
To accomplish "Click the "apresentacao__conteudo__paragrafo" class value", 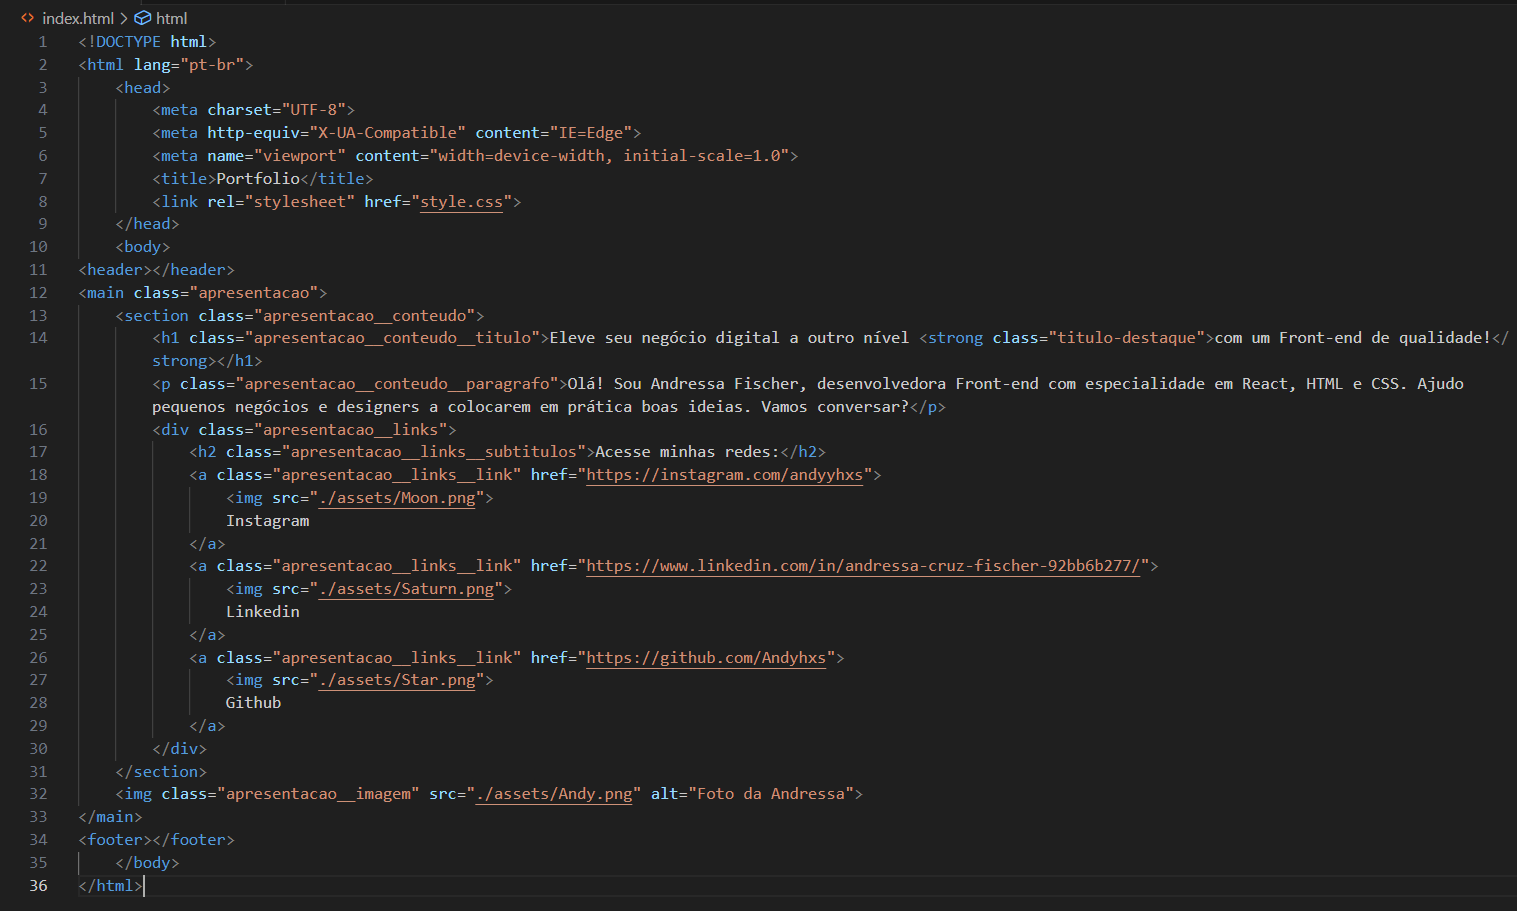I will (x=397, y=383).
